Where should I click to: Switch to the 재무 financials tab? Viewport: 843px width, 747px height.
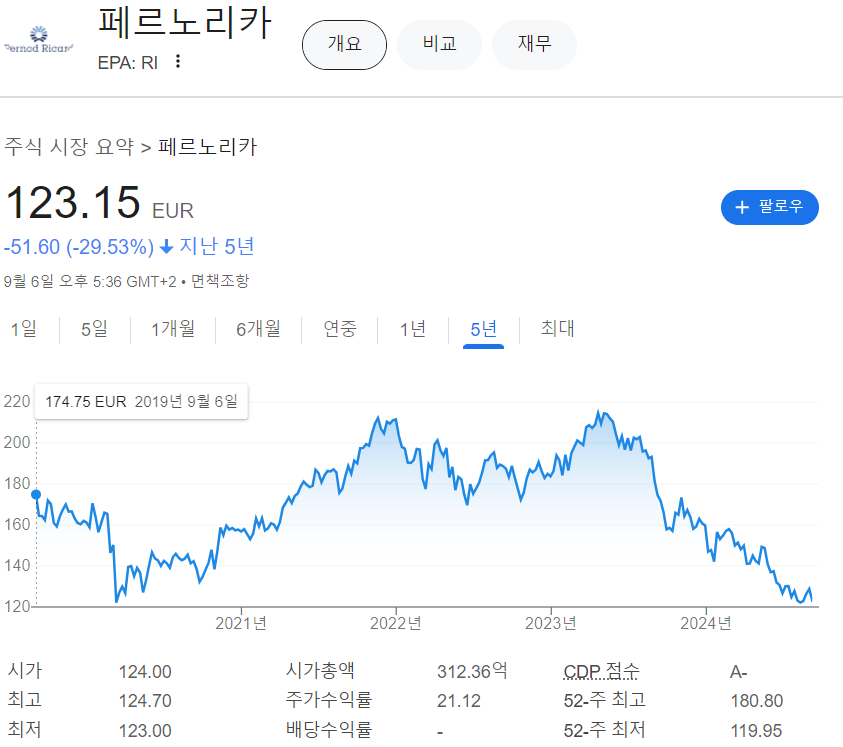pos(534,45)
